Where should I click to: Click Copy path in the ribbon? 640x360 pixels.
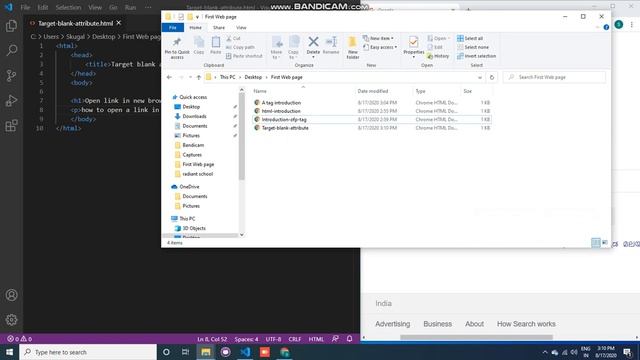240,47
